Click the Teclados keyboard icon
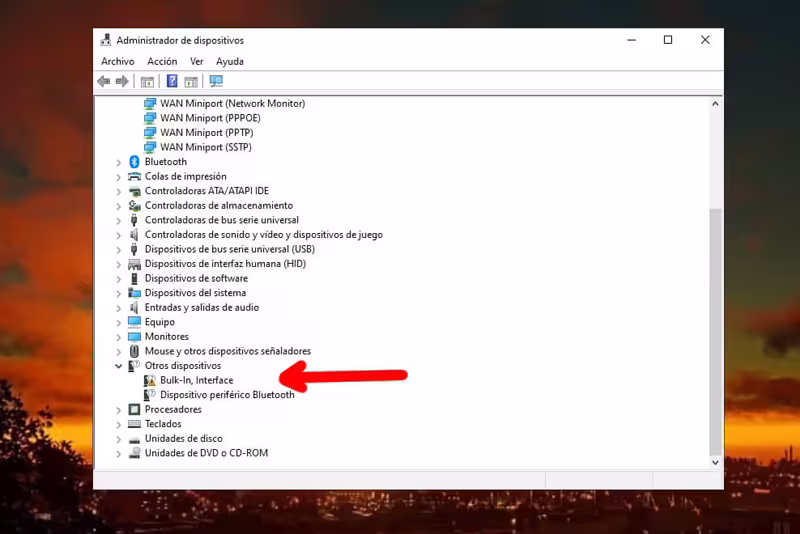This screenshot has height=534, width=800. click(134, 424)
